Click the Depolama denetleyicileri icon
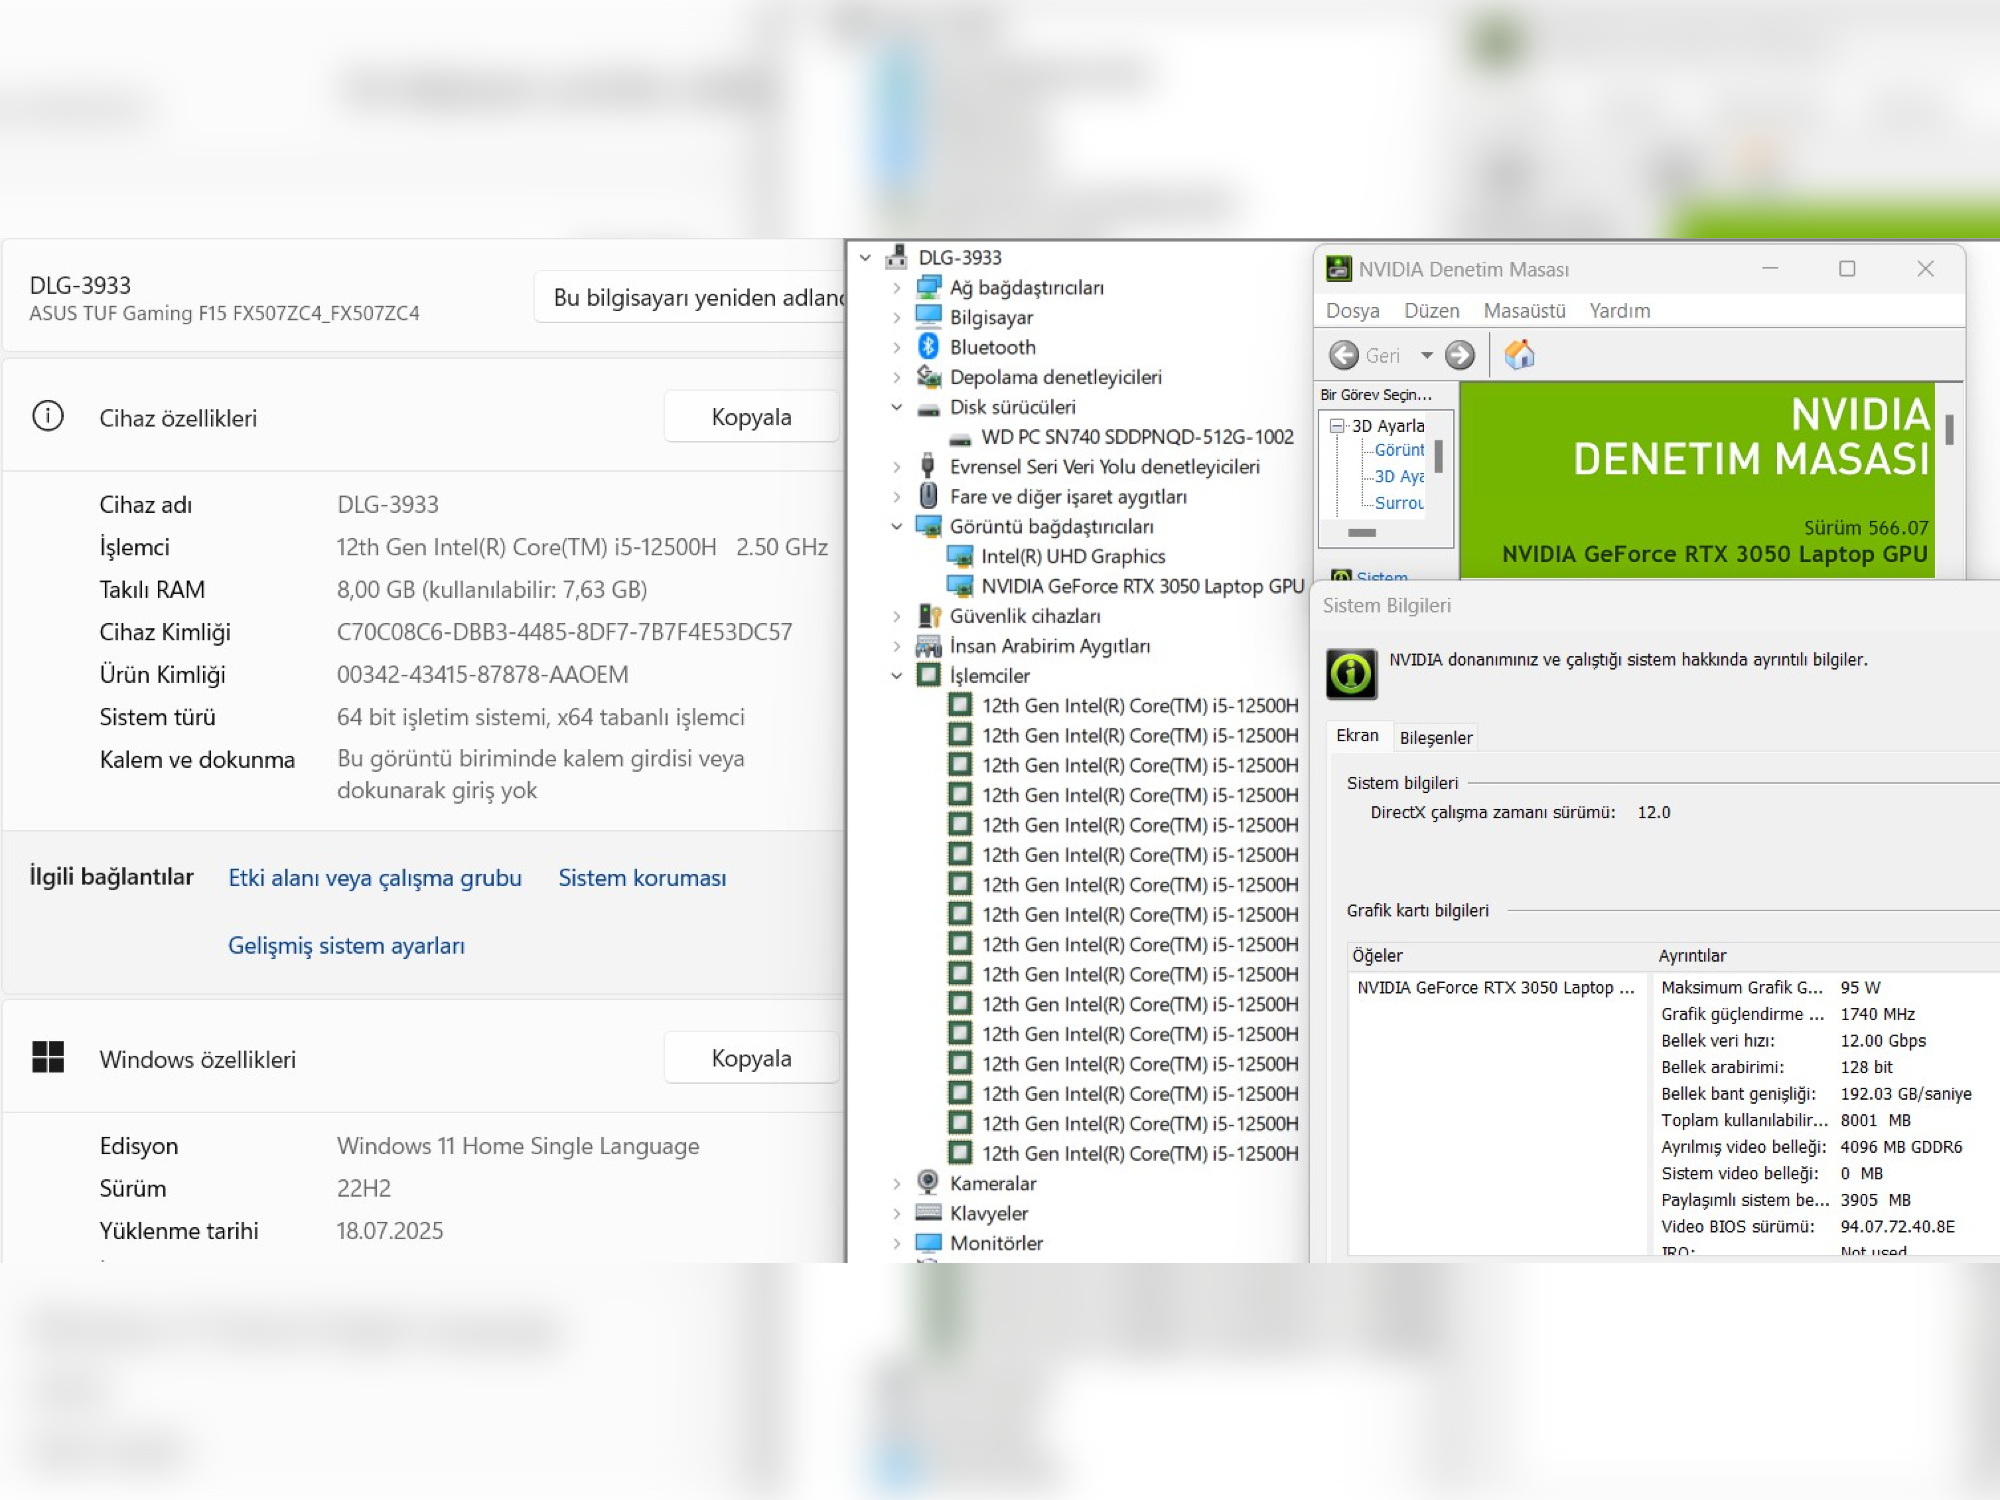 [928, 376]
